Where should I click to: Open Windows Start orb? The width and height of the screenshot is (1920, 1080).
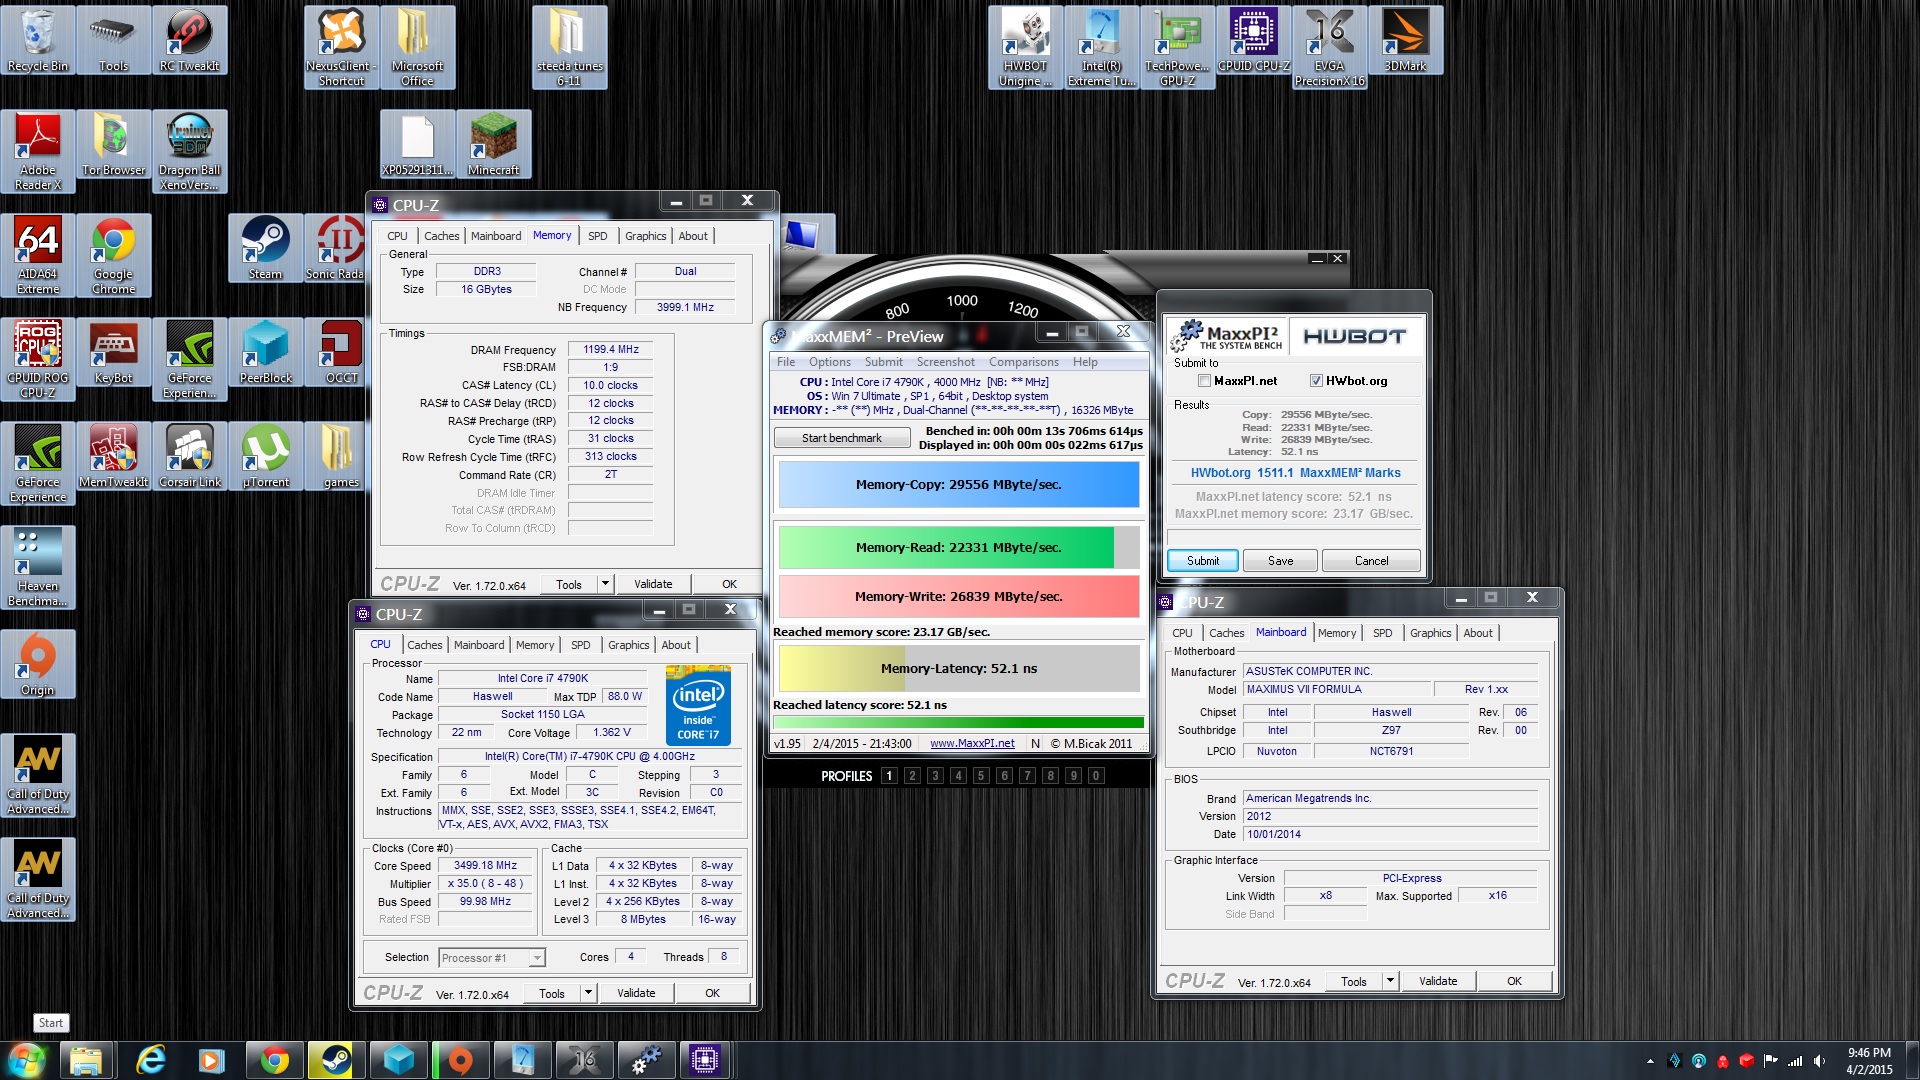tap(26, 1060)
